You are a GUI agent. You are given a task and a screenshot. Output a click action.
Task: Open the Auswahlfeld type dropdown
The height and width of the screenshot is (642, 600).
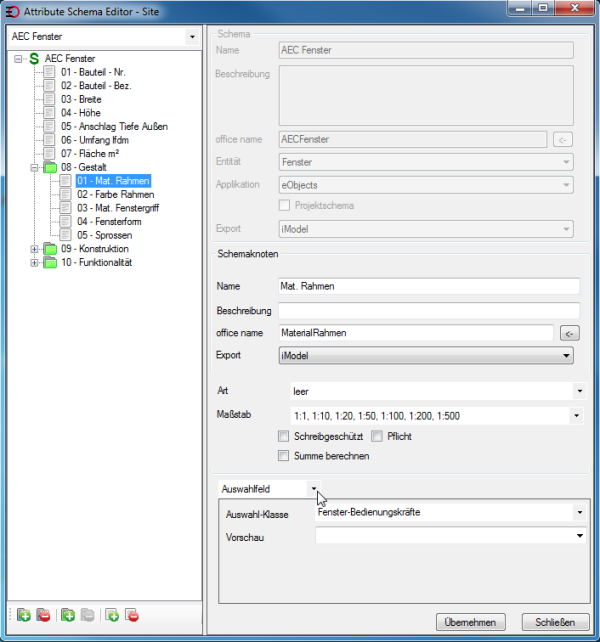point(314,488)
